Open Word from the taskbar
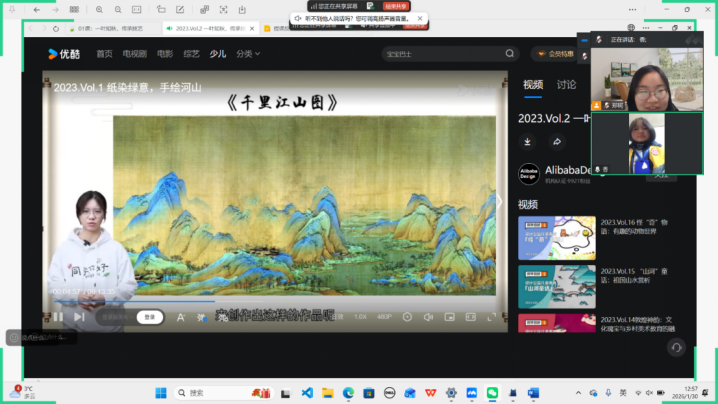Viewport: 718px width, 404px height. click(533, 393)
